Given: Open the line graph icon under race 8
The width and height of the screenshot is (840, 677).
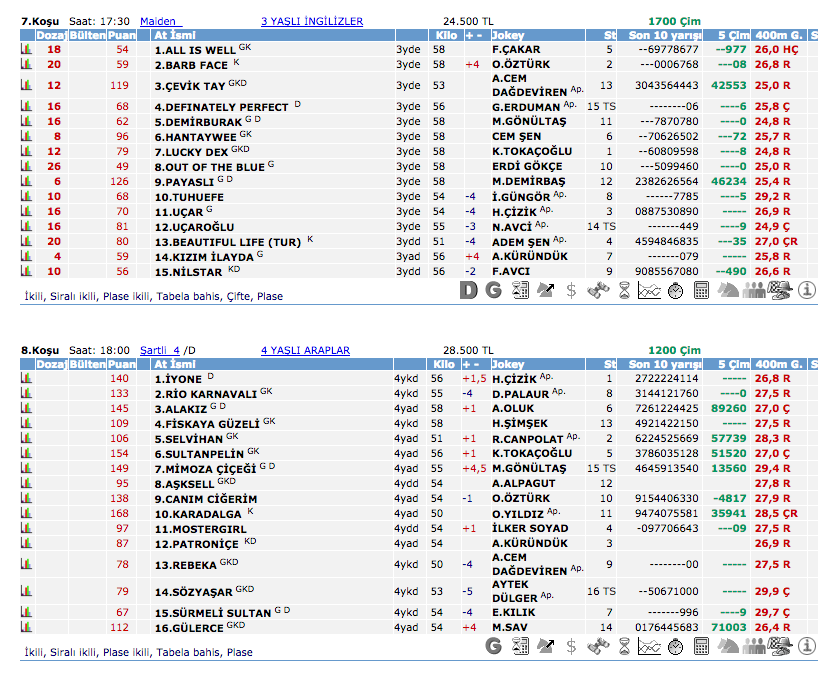Looking at the screenshot, I should [x=649, y=646].
